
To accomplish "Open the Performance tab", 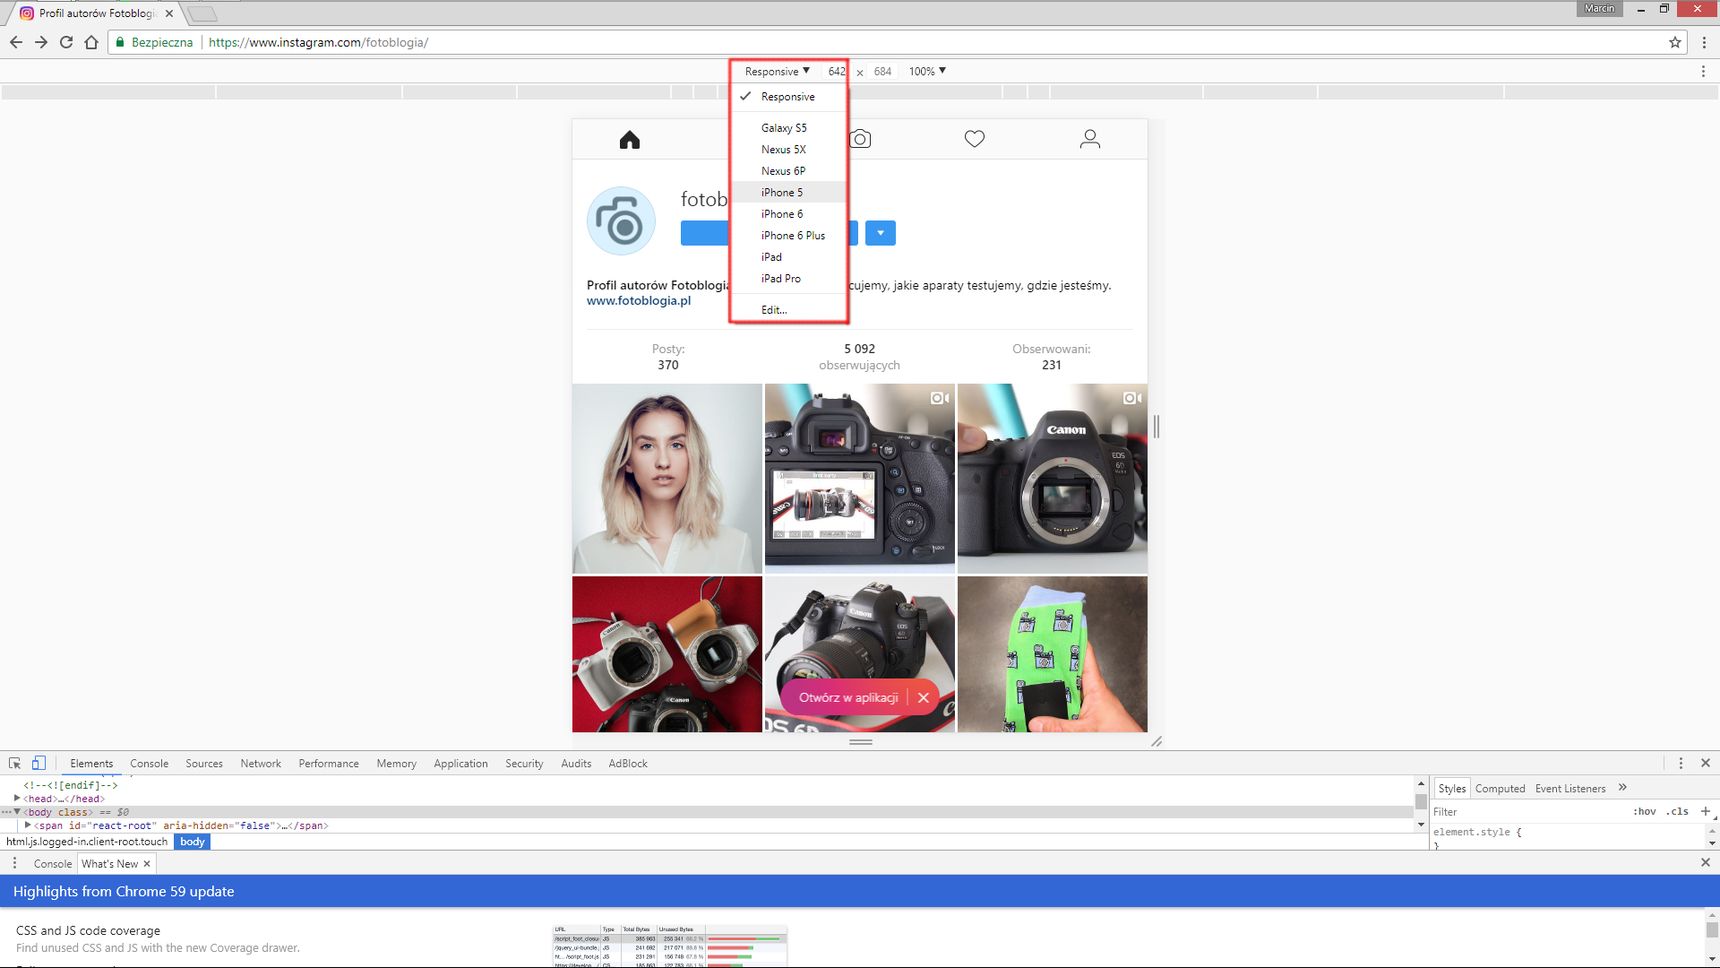I will click(x=328, y=763).
